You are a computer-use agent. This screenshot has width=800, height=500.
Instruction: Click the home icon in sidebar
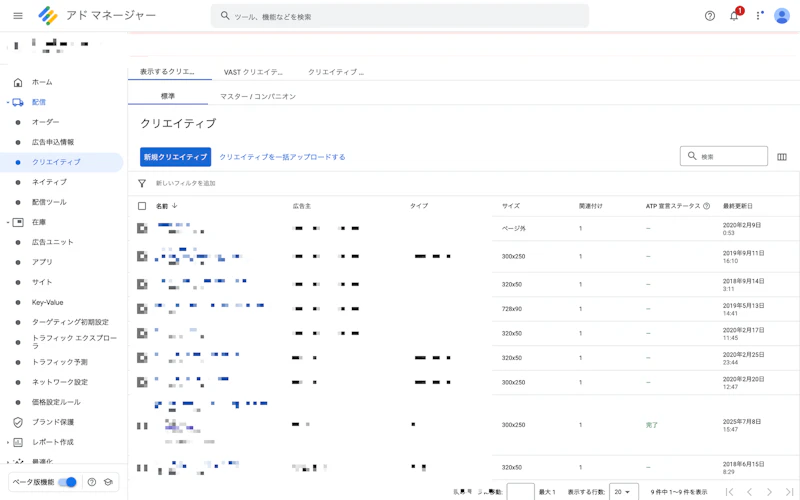tap(18, 82)
